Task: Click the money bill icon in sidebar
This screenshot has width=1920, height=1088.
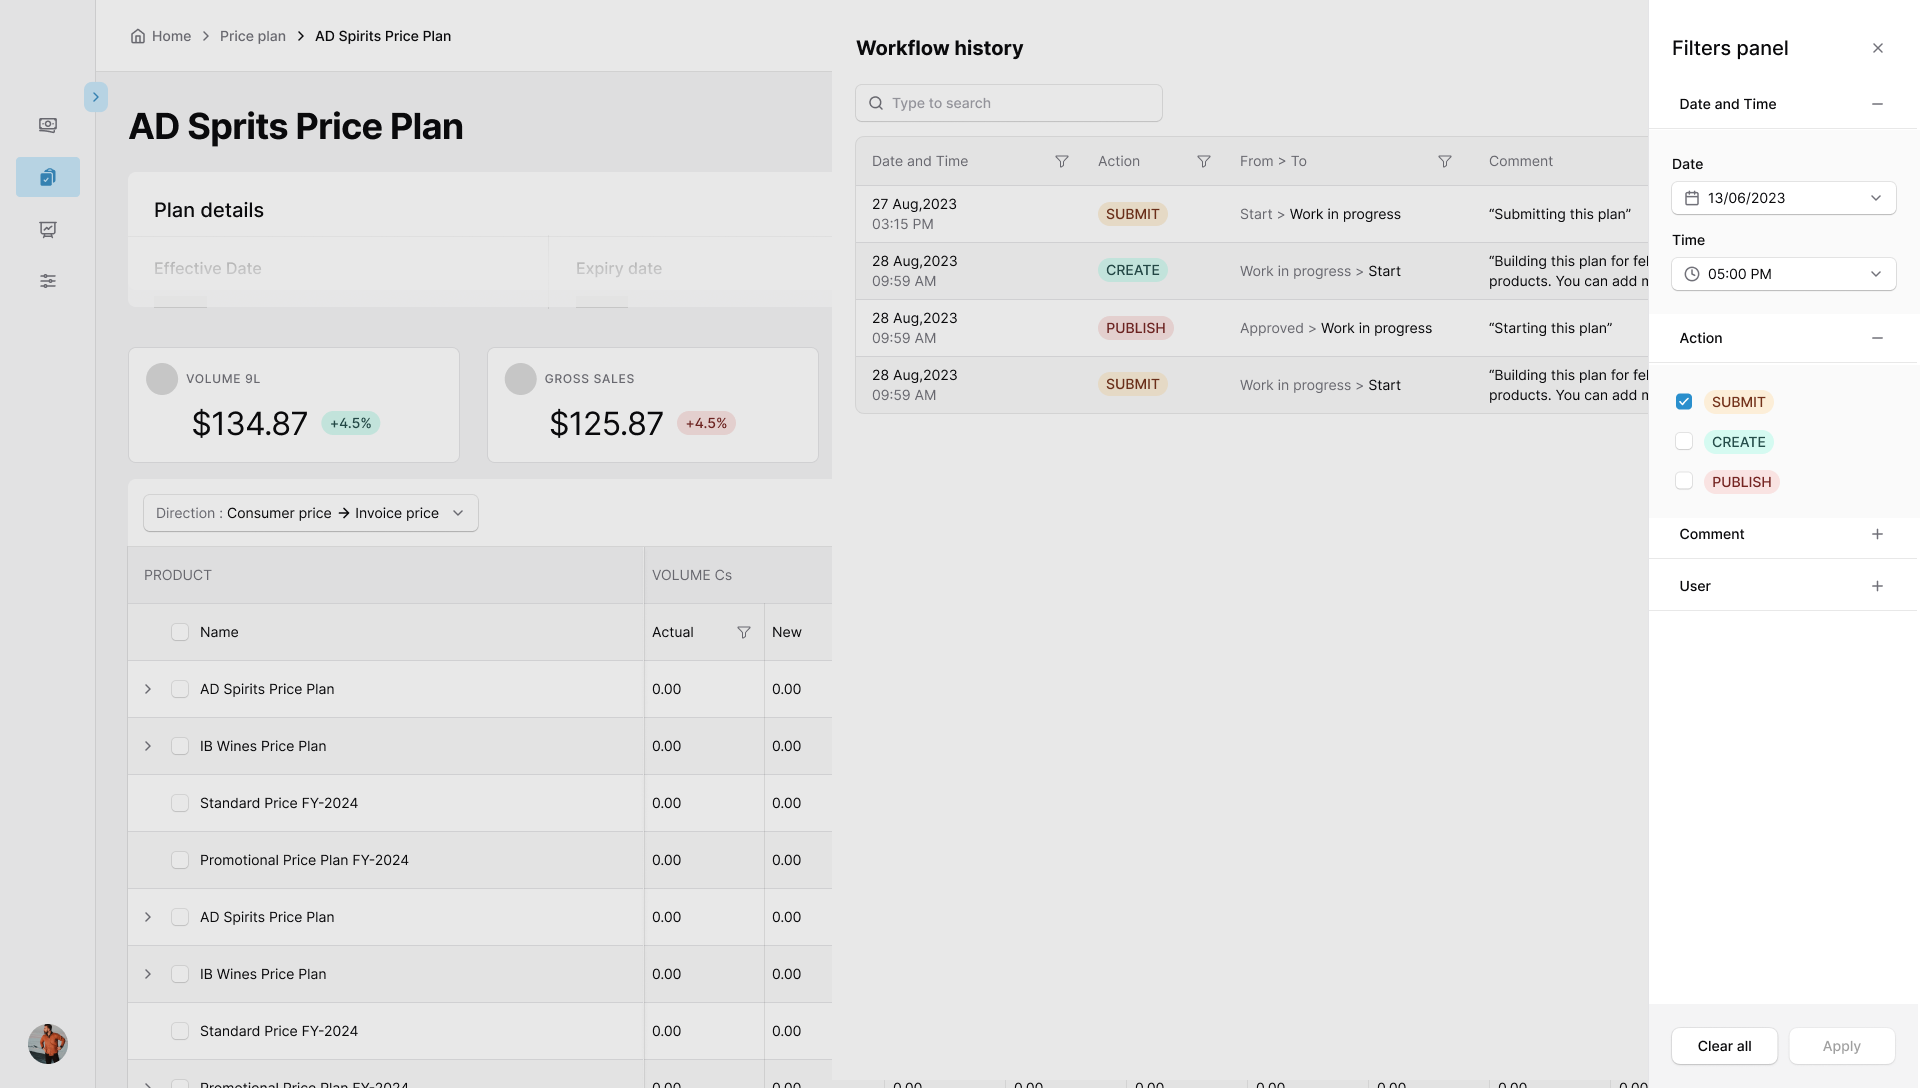Action: coord(48,125)
